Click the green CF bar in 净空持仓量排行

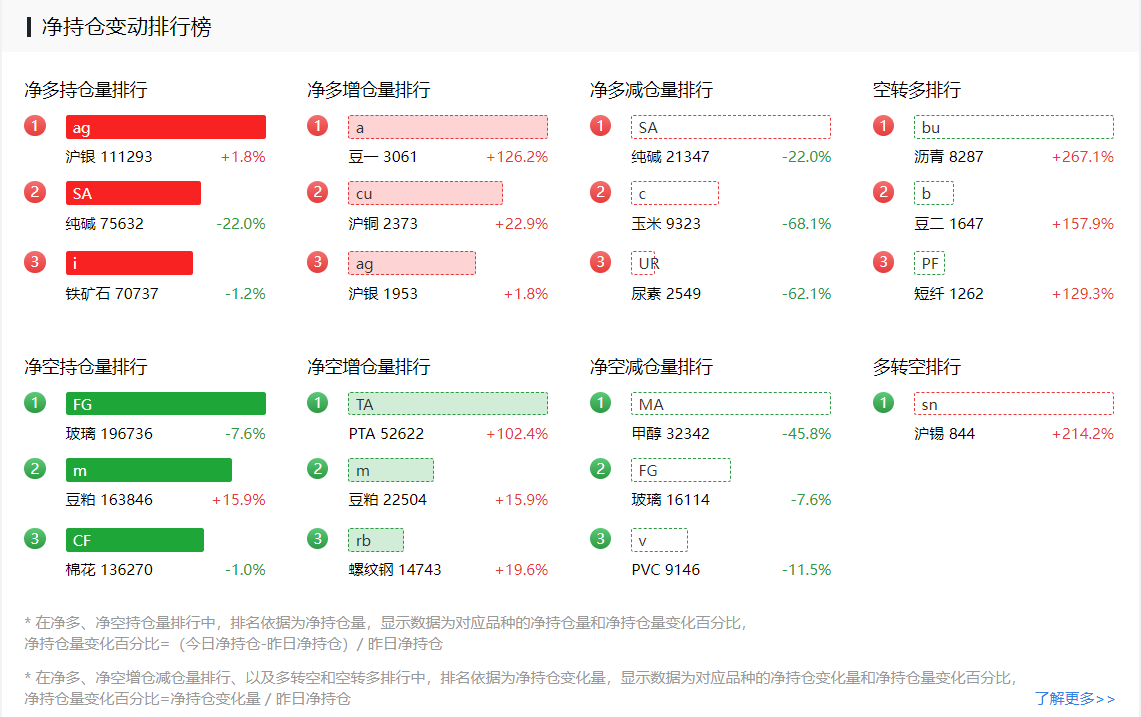pyautogui.click(x=135, y=540)
